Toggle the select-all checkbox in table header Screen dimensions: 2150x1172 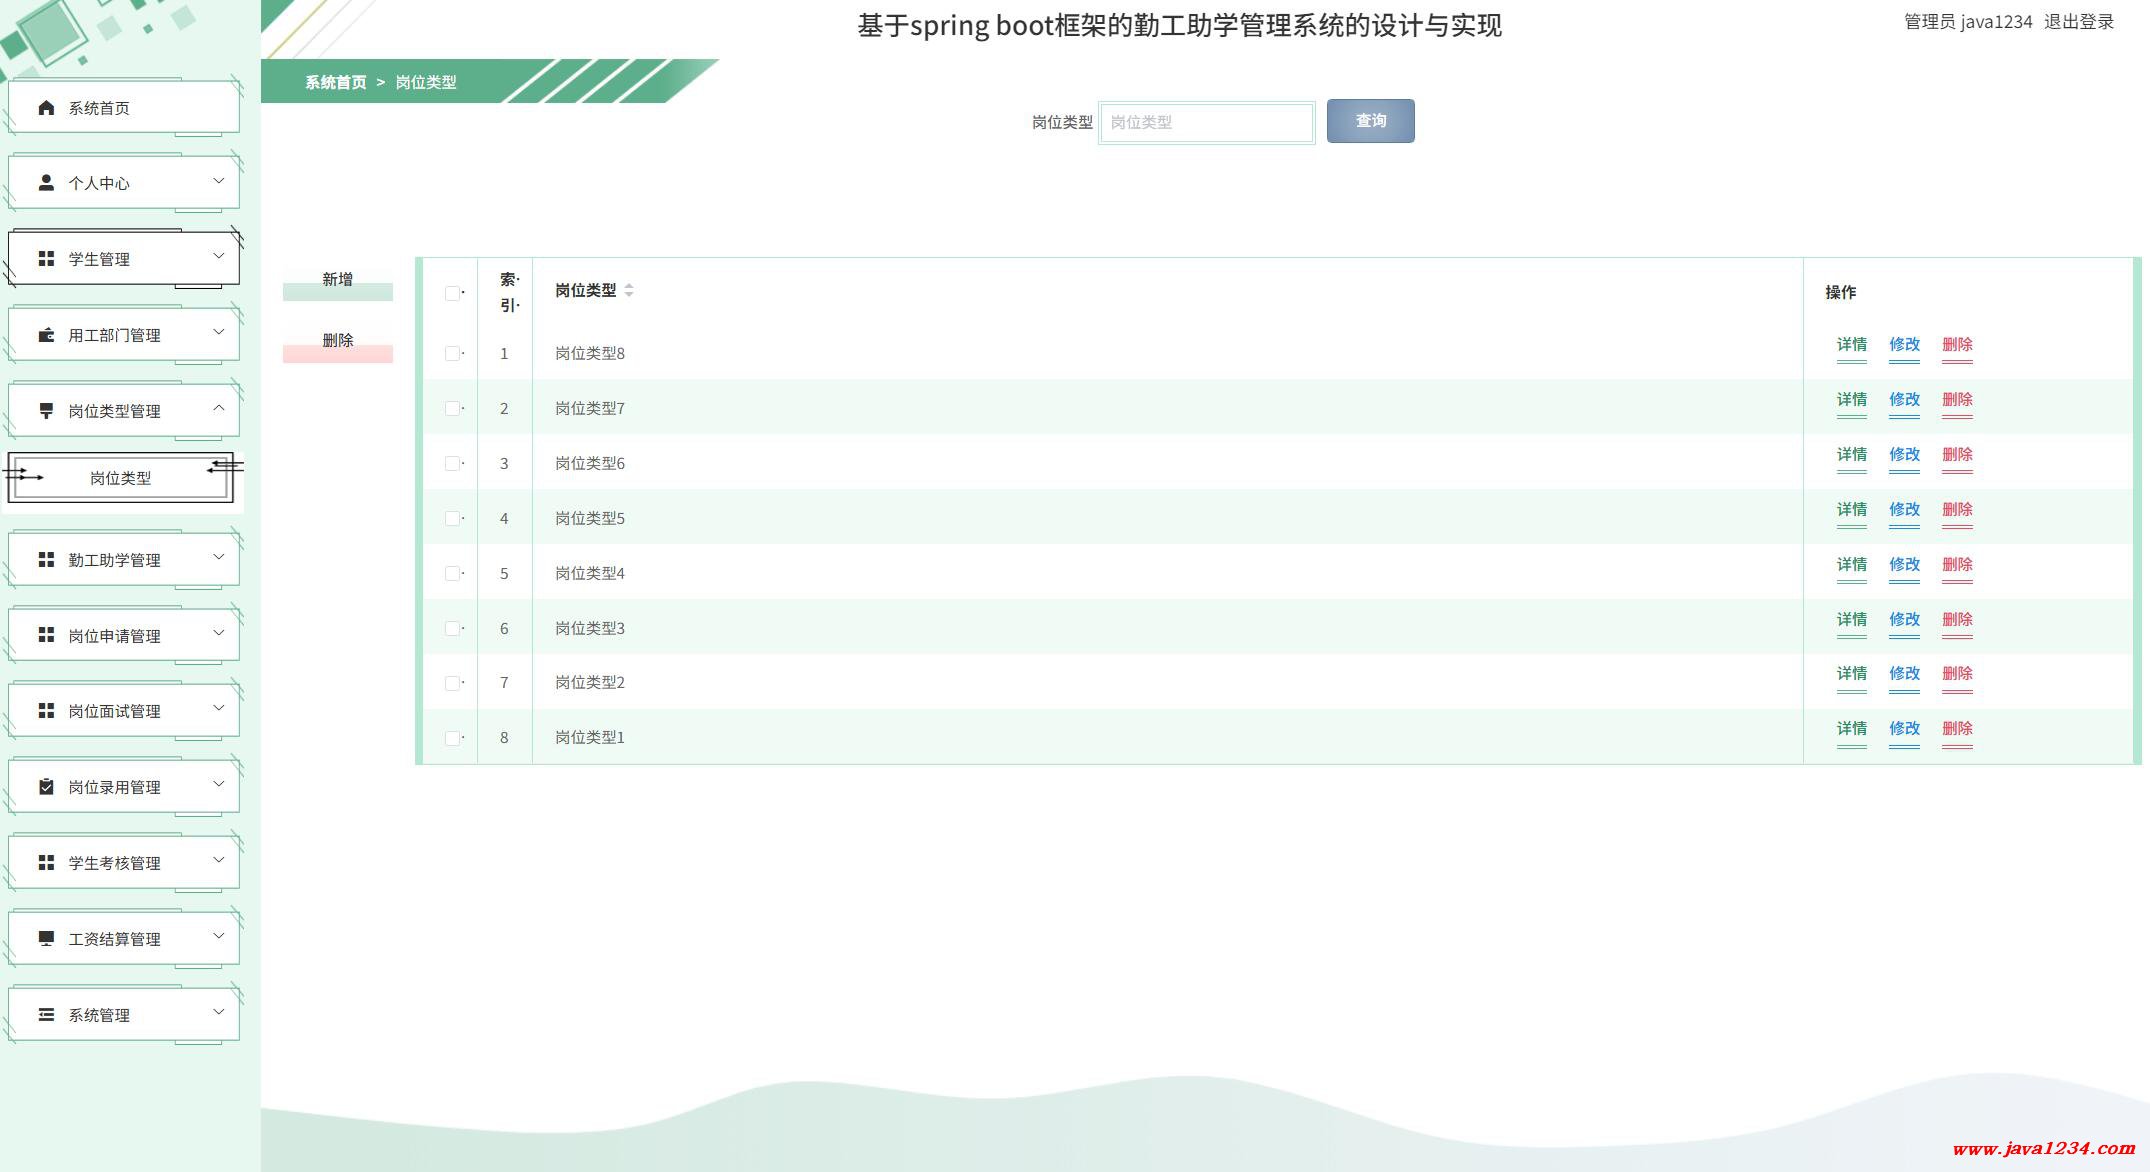[x=452, y=293]
